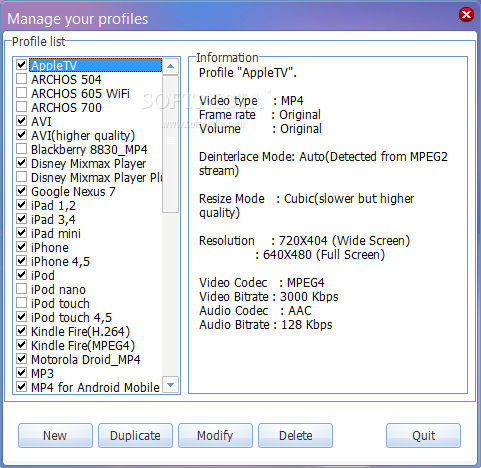Select the AVI profile name
481x468 pixels.
[x=41, y=122]
